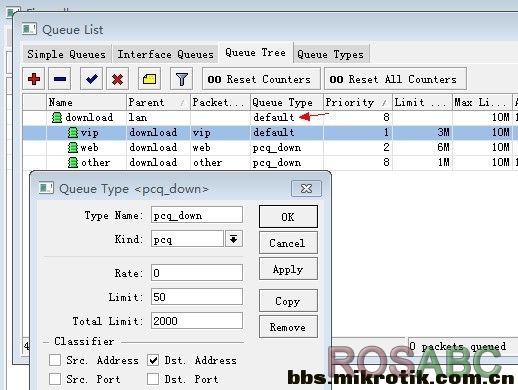Image resolution: width=518 pixels, height=390 pixels.
Task: Click the green queue icon beside download
Action: (57, 117)
